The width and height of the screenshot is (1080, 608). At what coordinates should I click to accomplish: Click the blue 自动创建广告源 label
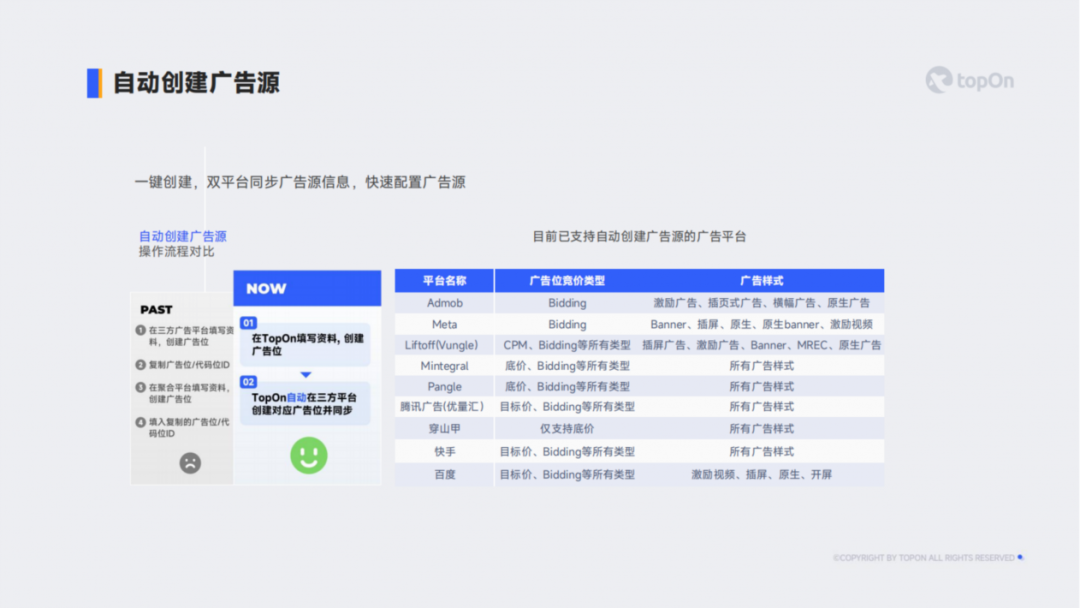[183, 236]
